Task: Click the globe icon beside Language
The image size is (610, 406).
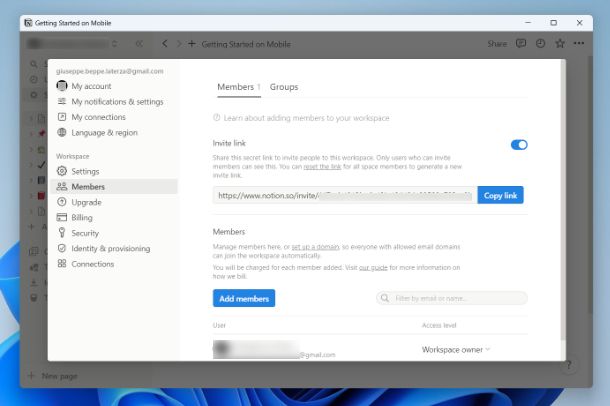Action: click(62, 132)
